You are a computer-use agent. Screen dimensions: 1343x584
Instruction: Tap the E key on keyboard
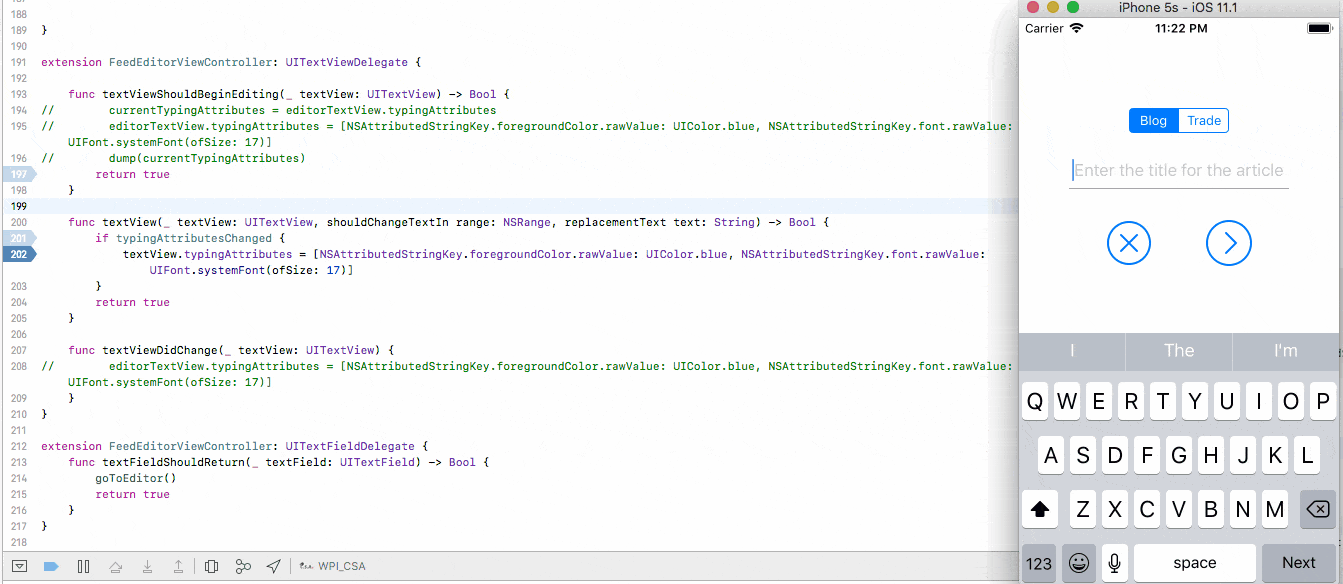coord(1099,402)
